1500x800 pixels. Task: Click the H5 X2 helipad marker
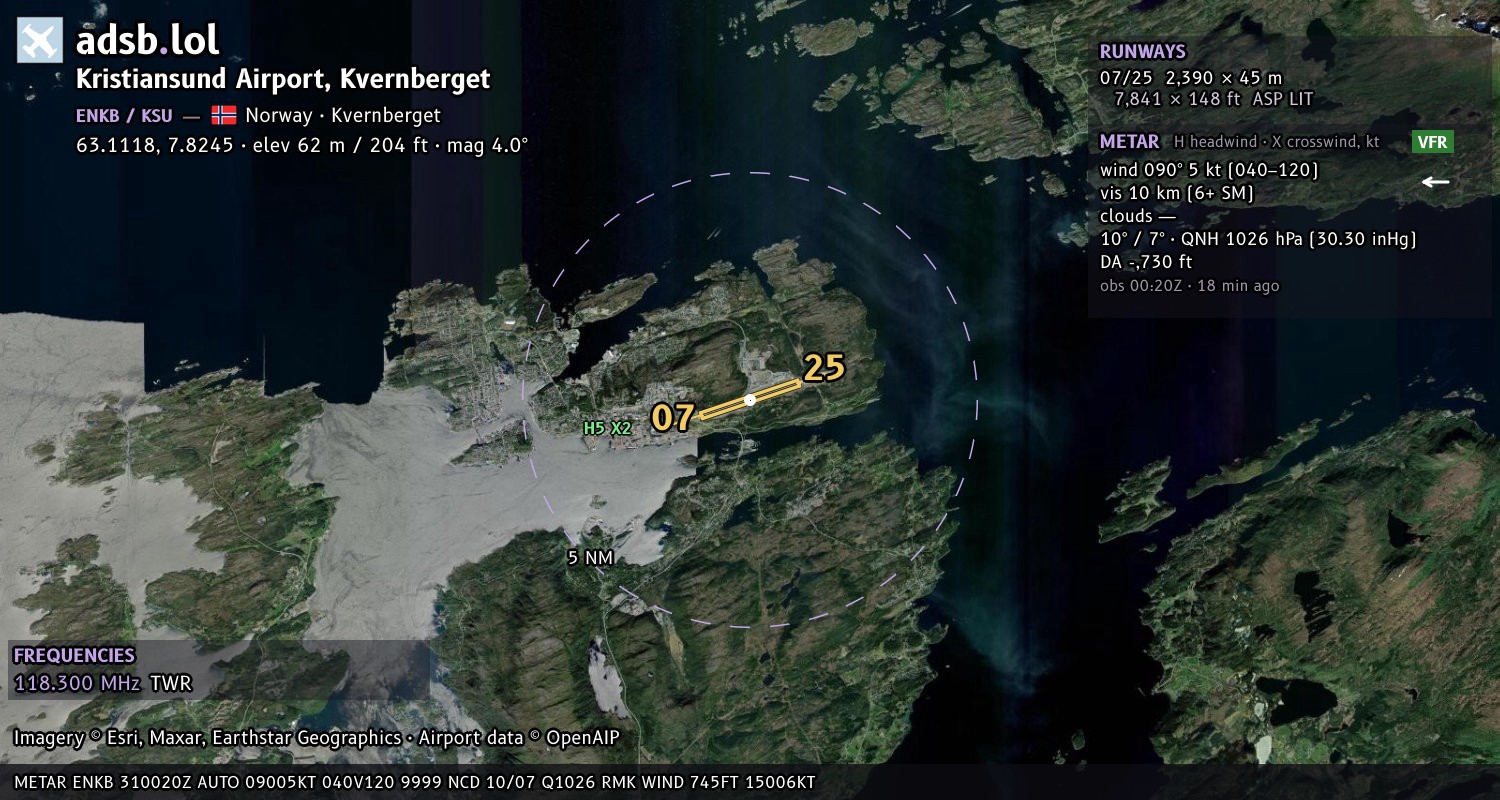[x=608, y=428]
